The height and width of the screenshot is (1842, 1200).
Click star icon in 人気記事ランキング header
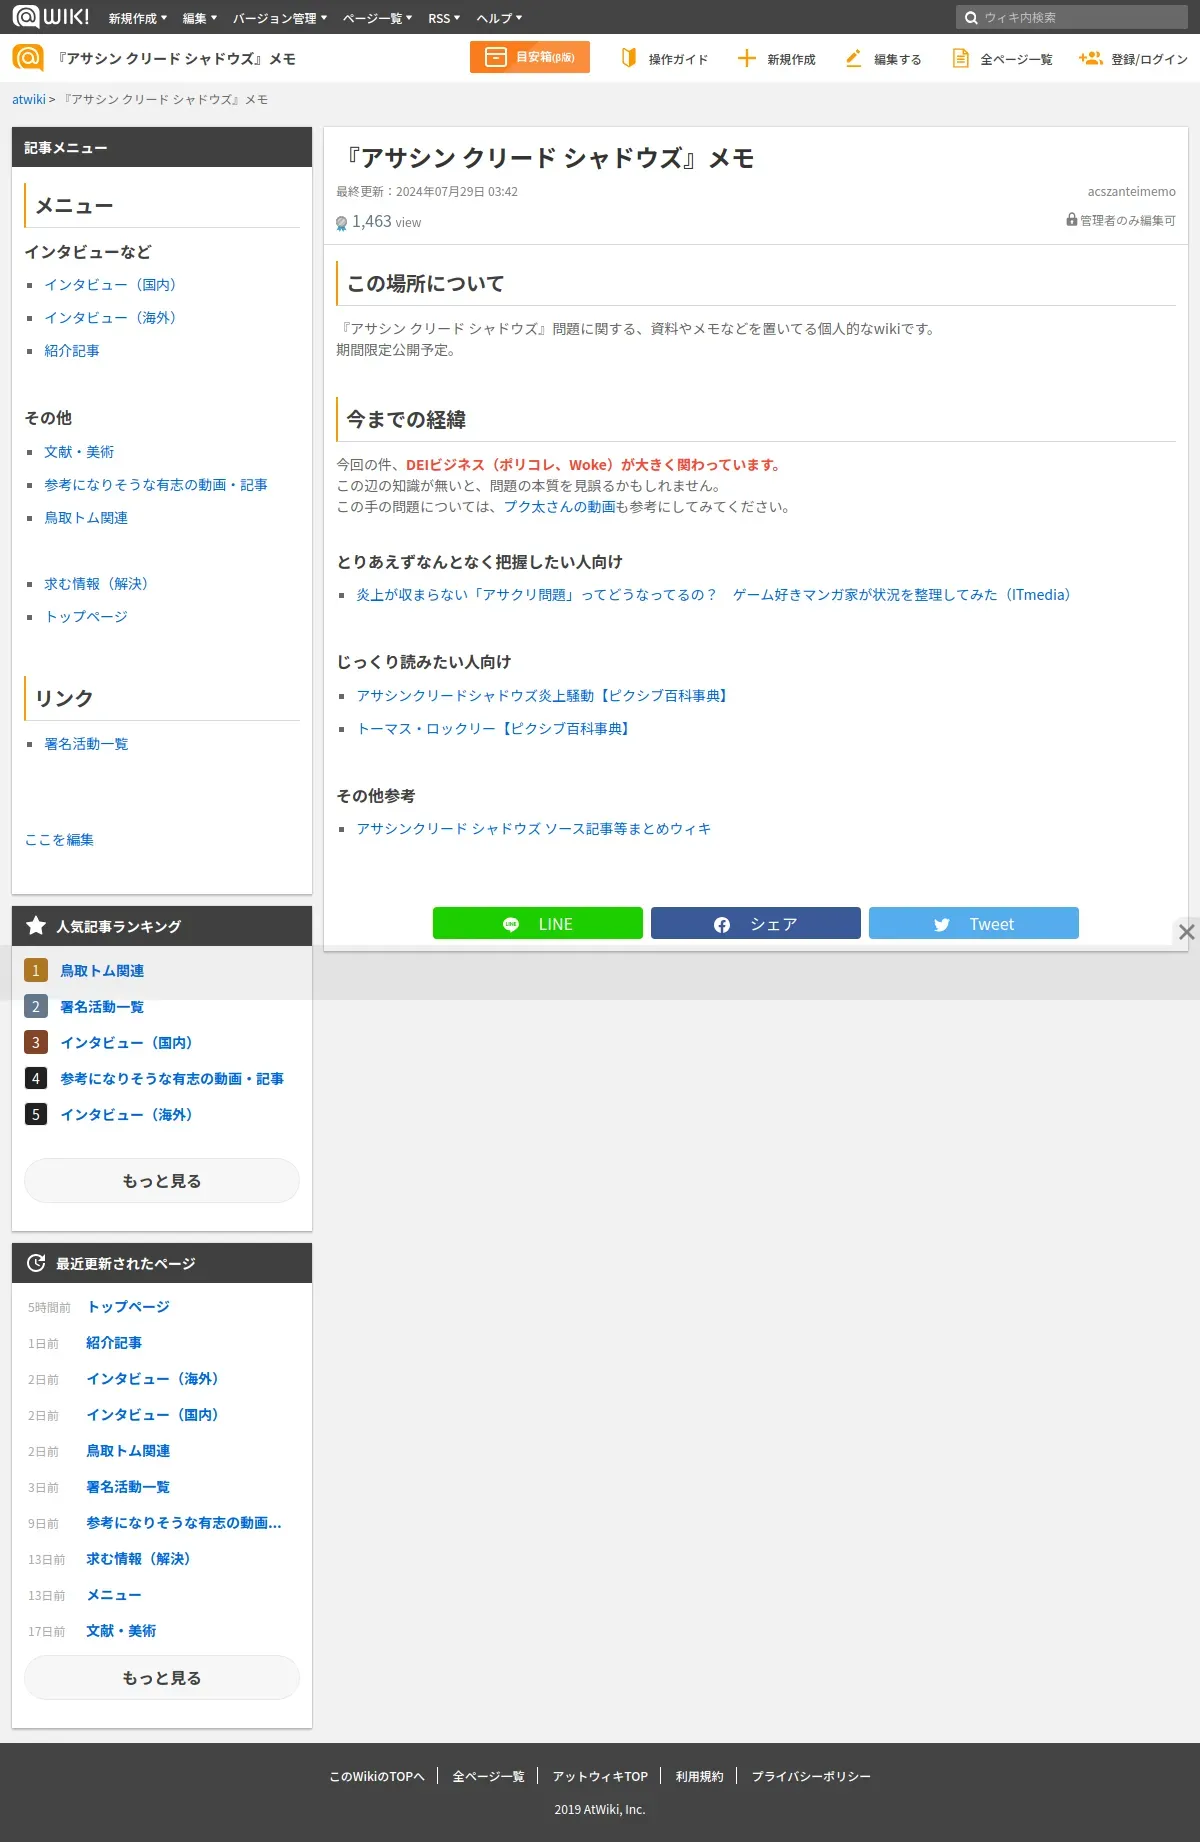36,926
